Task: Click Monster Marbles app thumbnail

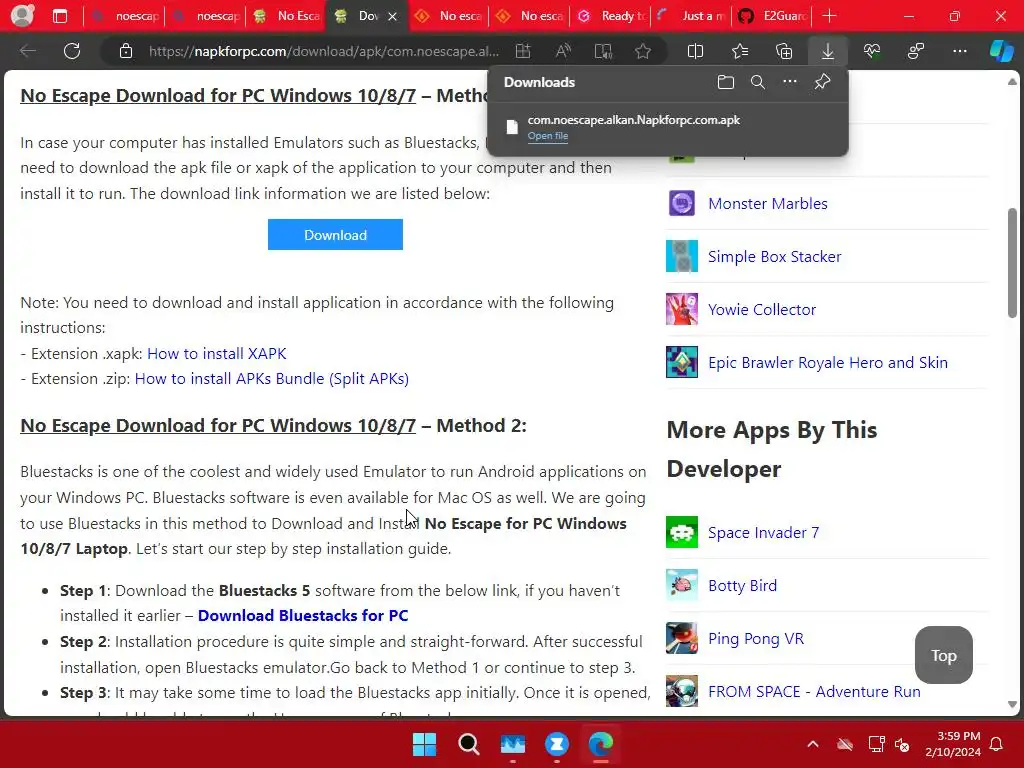Action: click(x=682, y=203)
